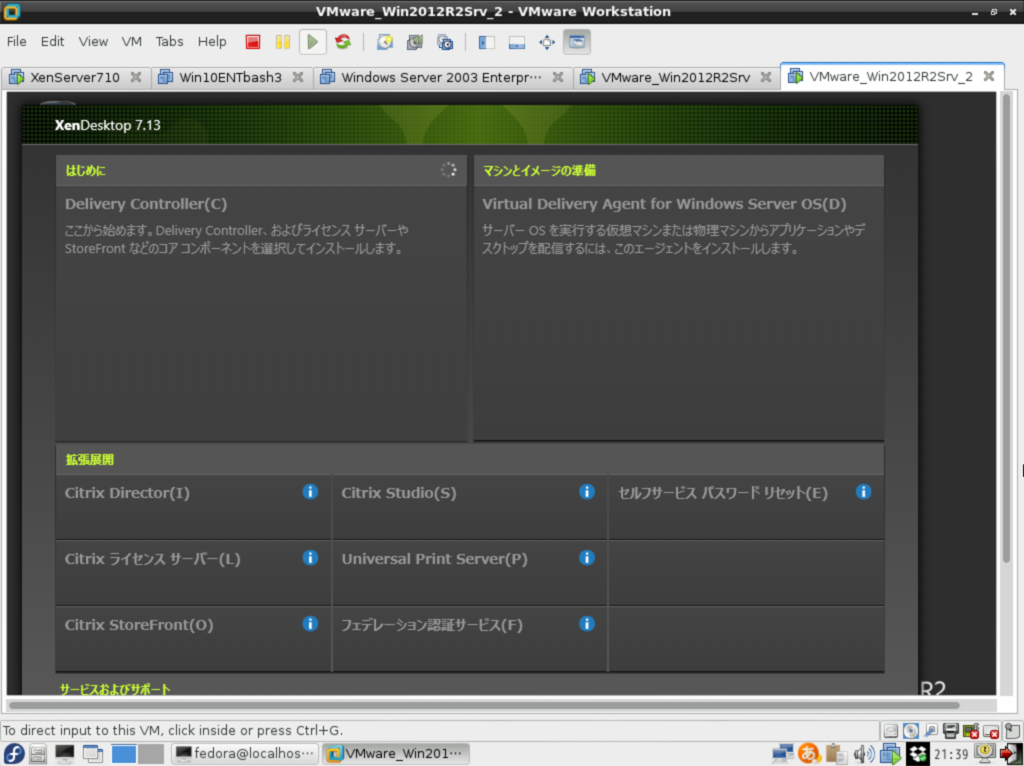Click the disconnected network adapter status icon
The image size is (1024, 766).
(971, 731)
